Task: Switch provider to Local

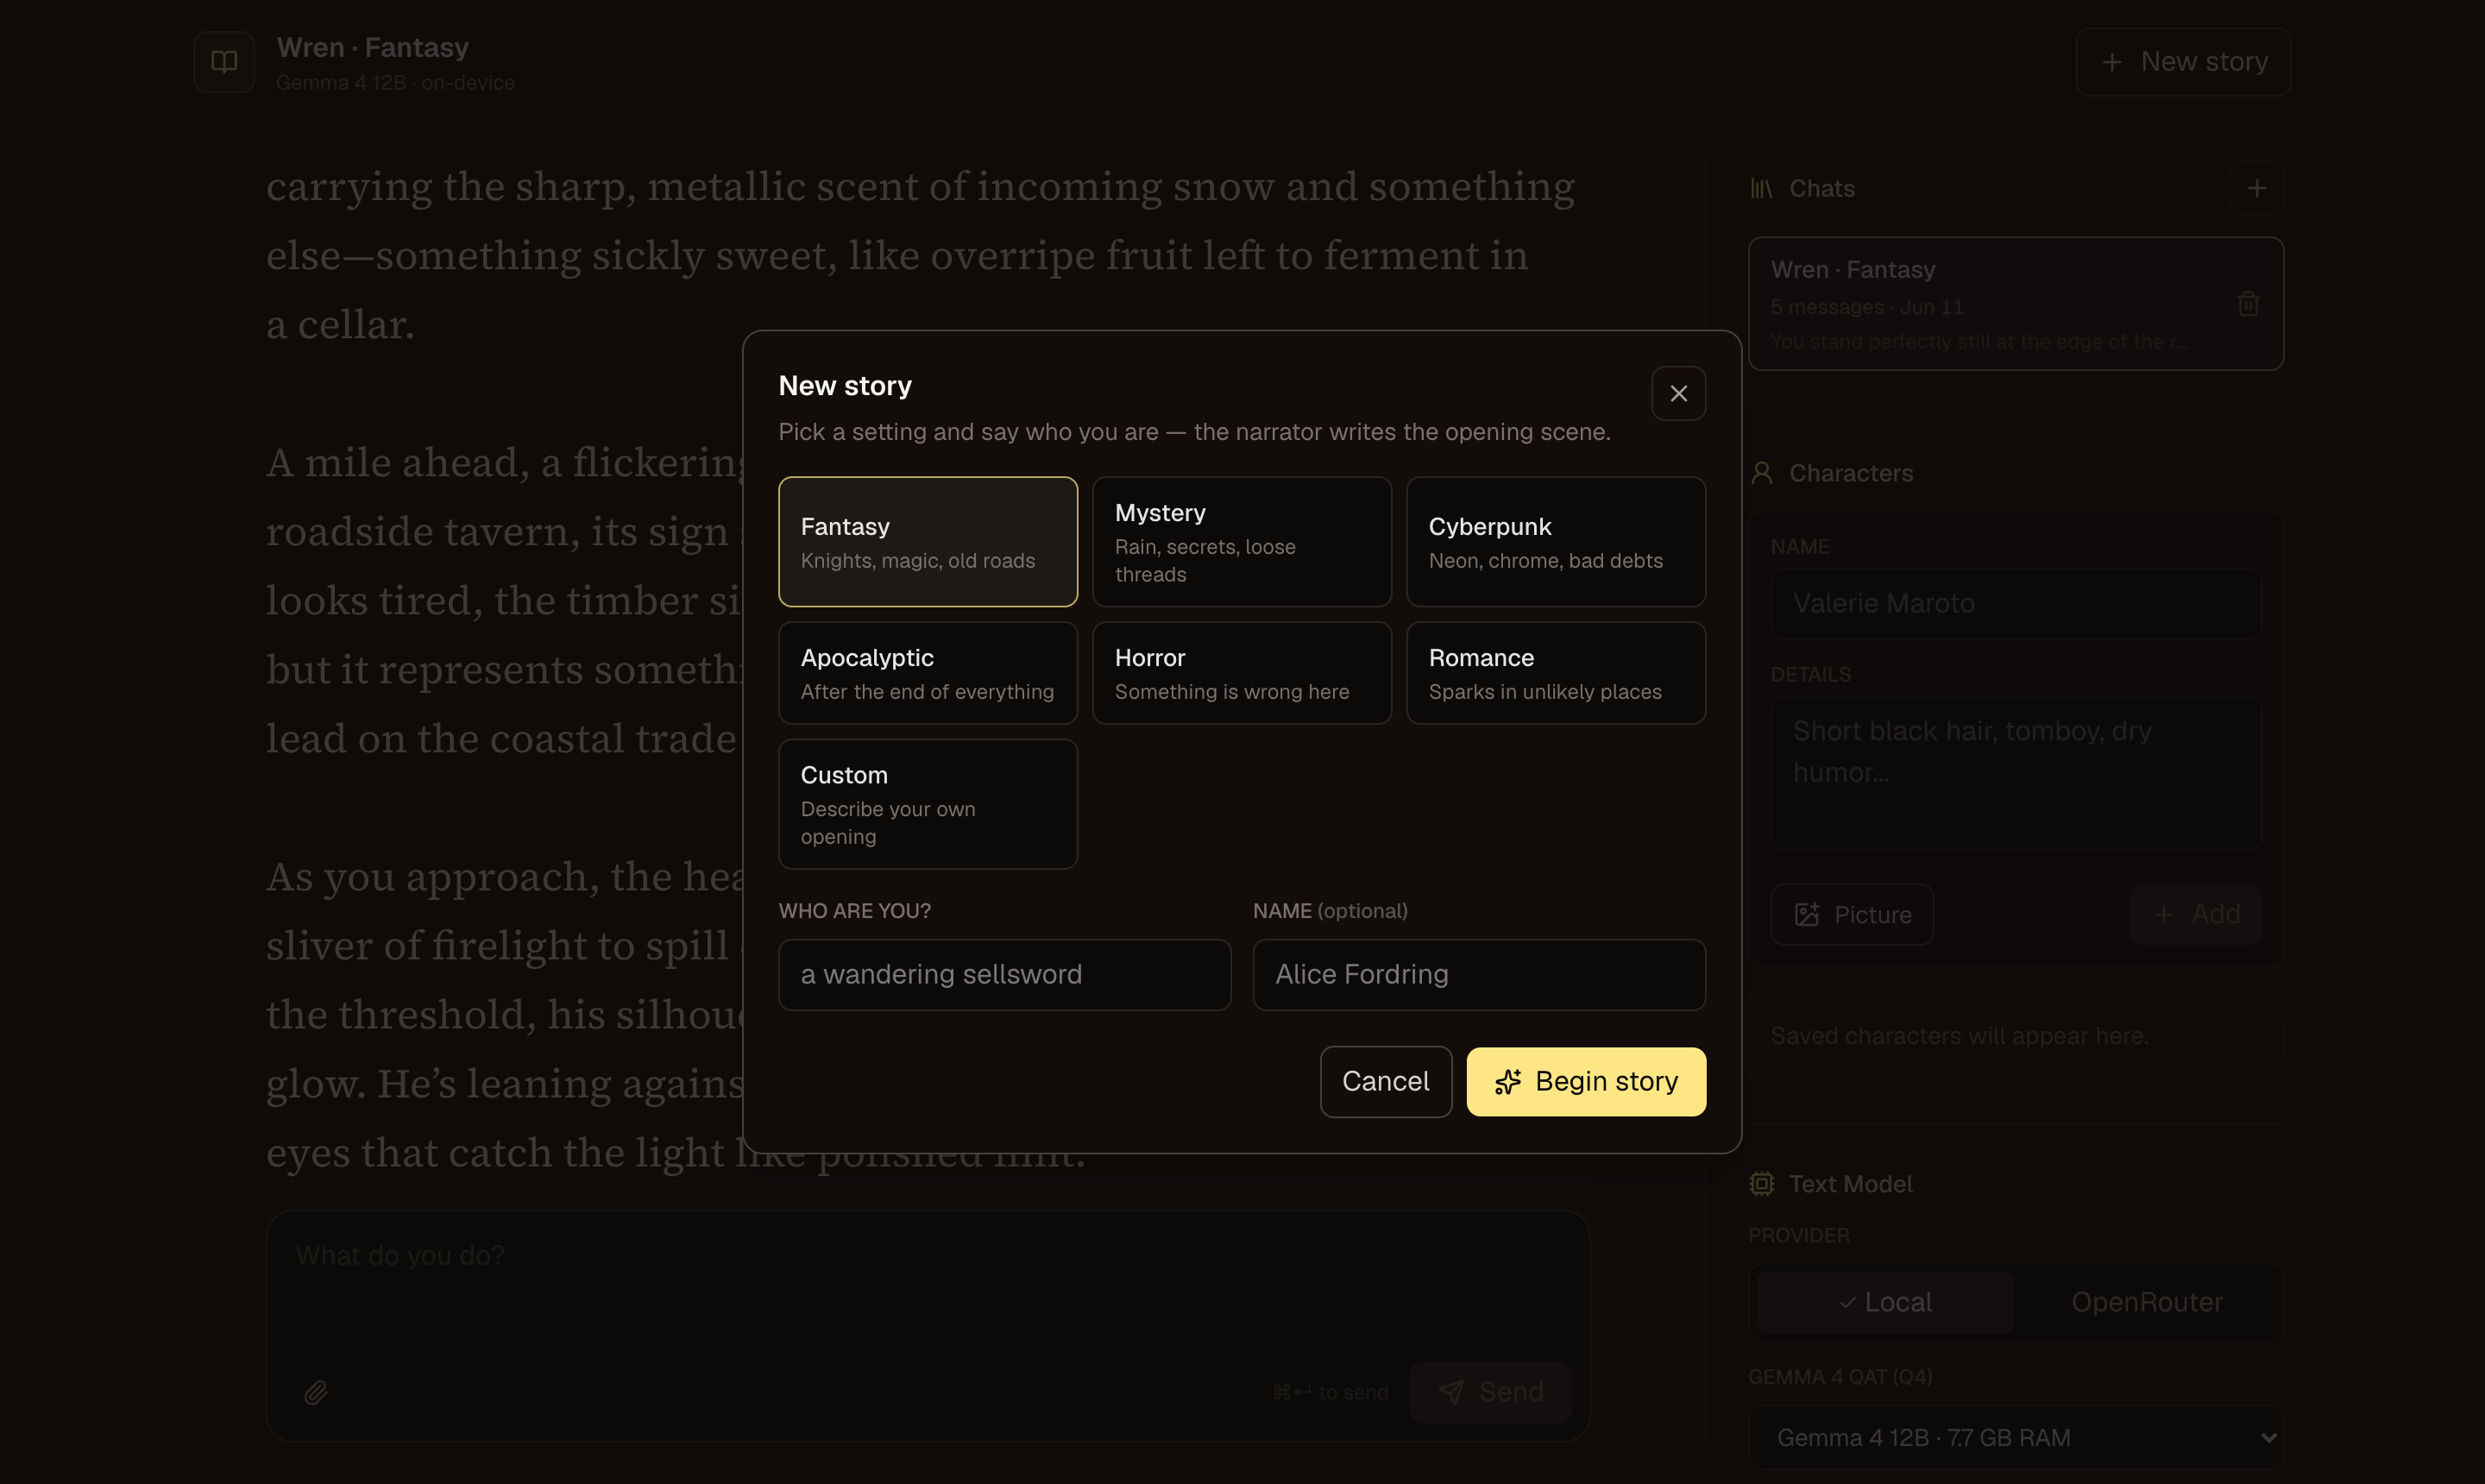Action: tap(1884, 1302)
